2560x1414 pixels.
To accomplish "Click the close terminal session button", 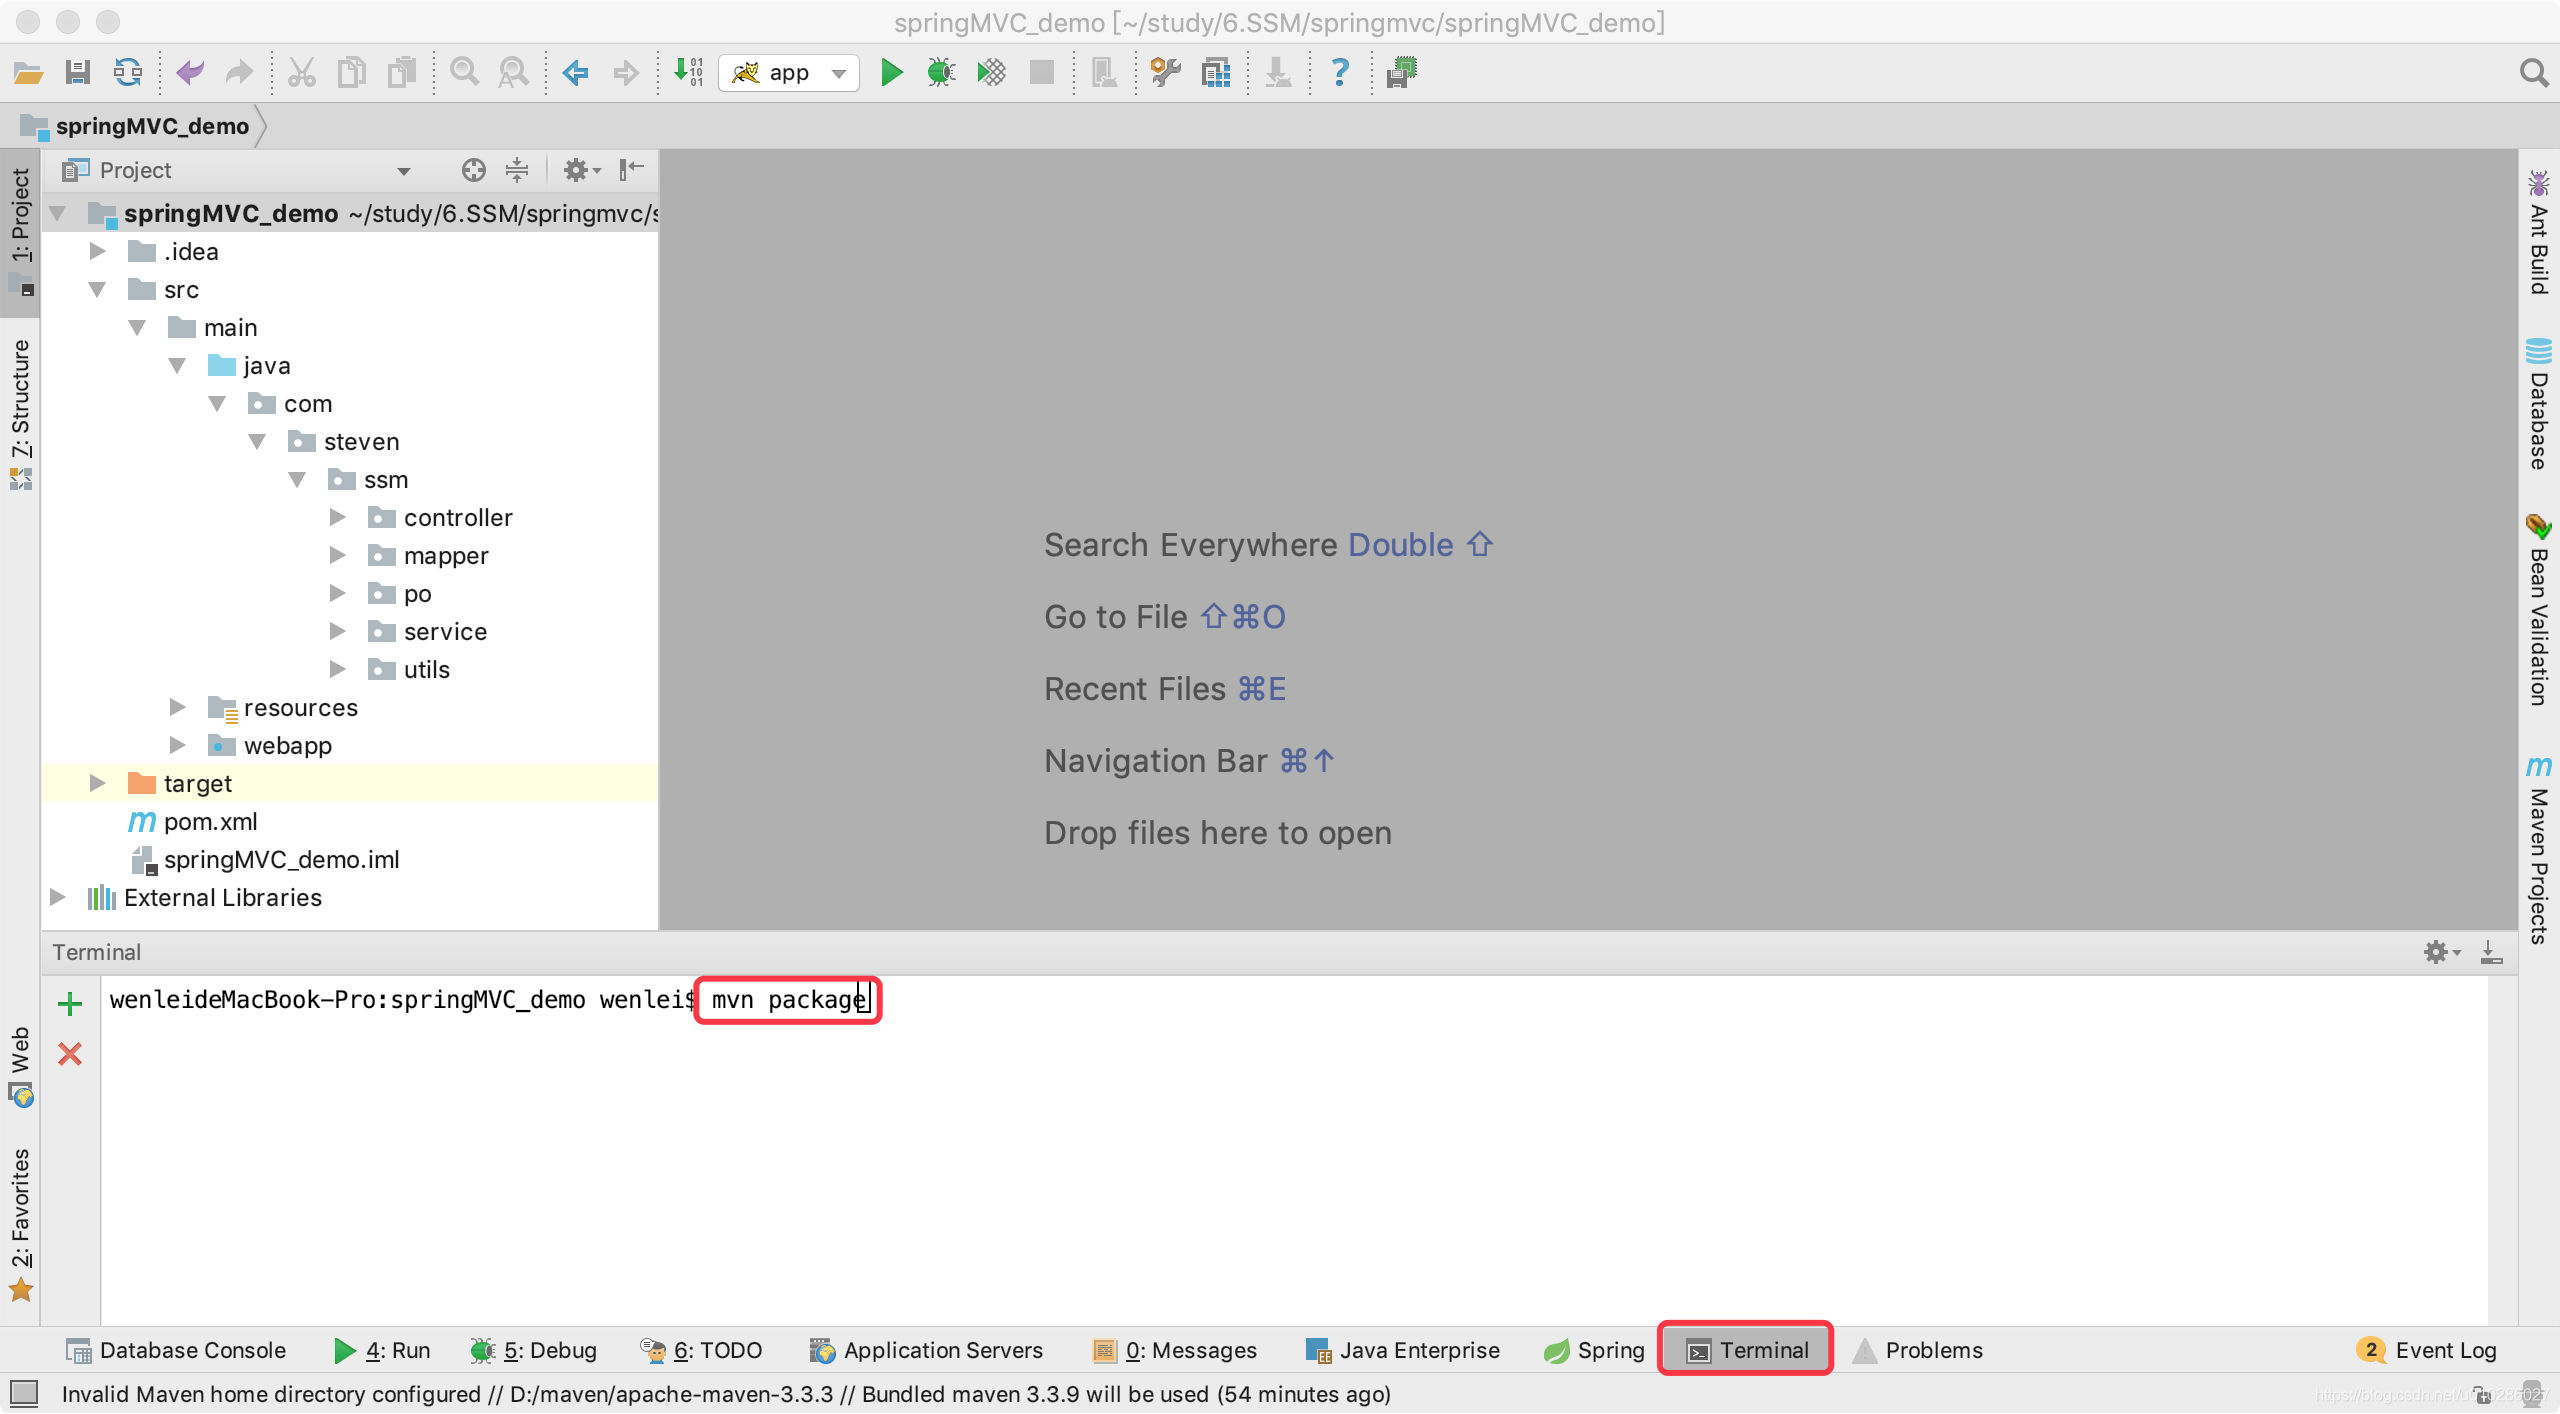I will pyautogui.click(x=70, y=1052).
